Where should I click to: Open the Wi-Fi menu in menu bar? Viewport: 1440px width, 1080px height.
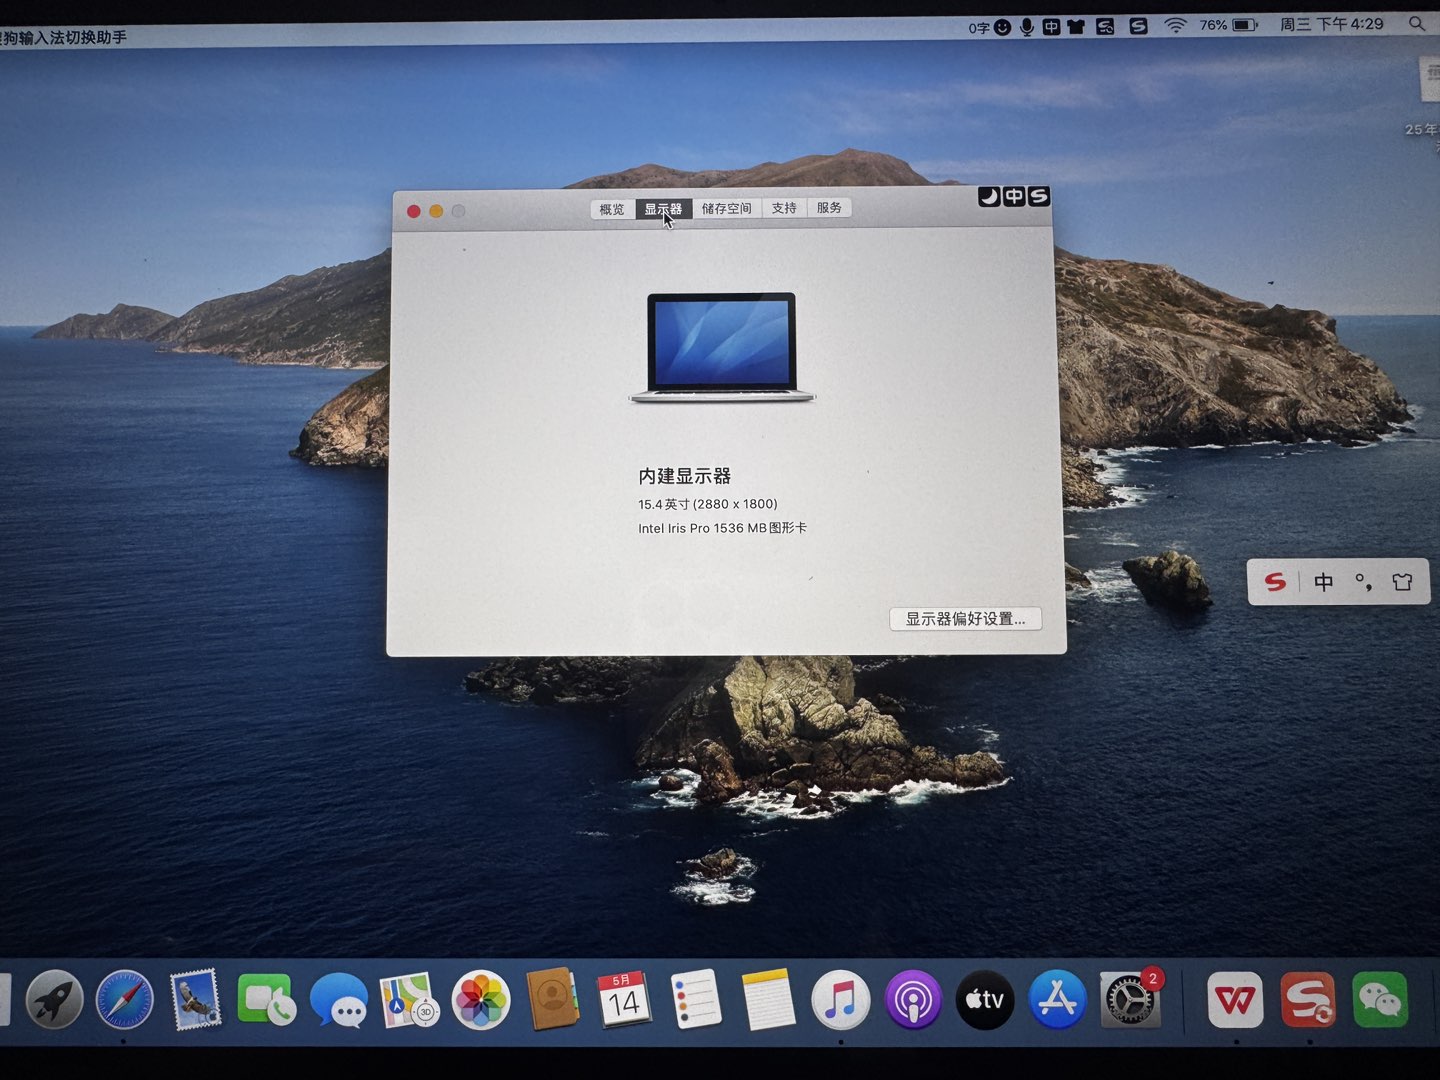coord(1175,25)
